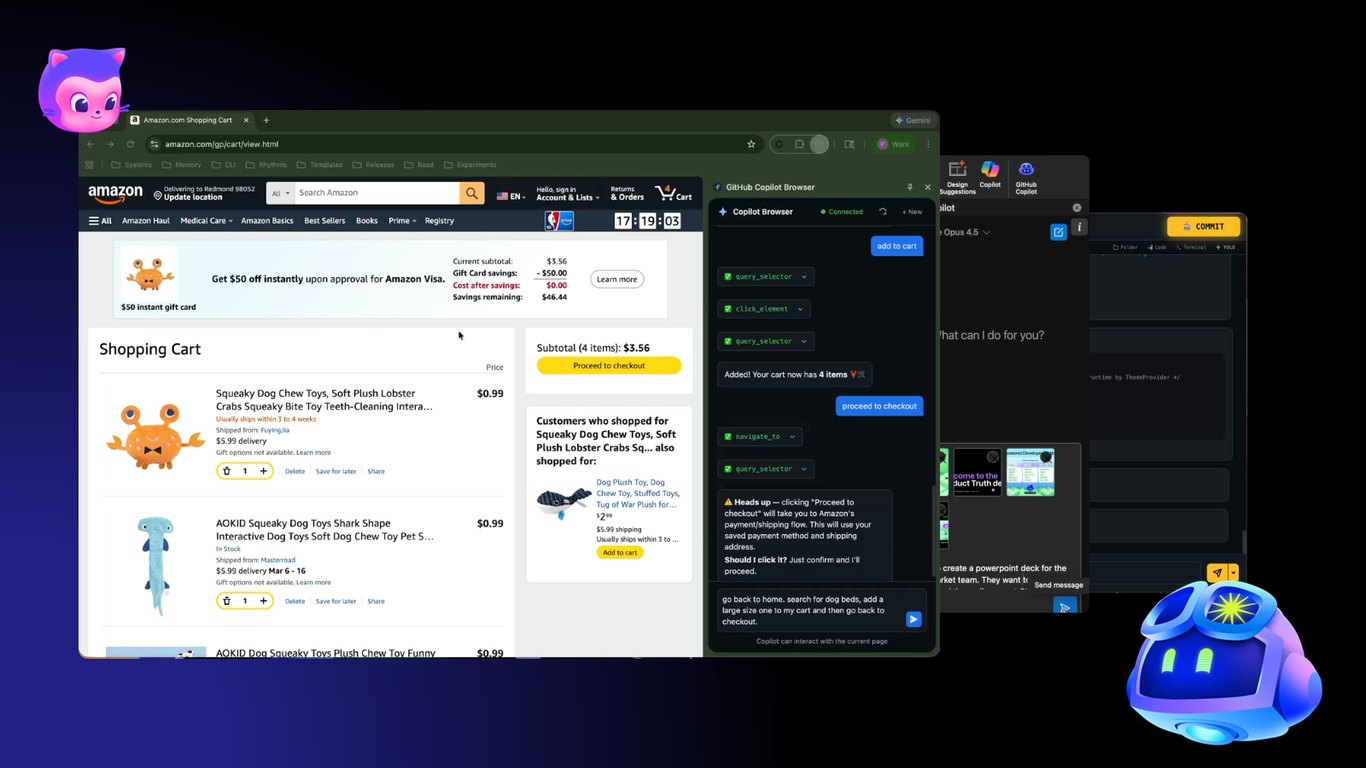Click Returns & Orders link
The width and height of the screenshot is (1366, 768).
(627, 193)
